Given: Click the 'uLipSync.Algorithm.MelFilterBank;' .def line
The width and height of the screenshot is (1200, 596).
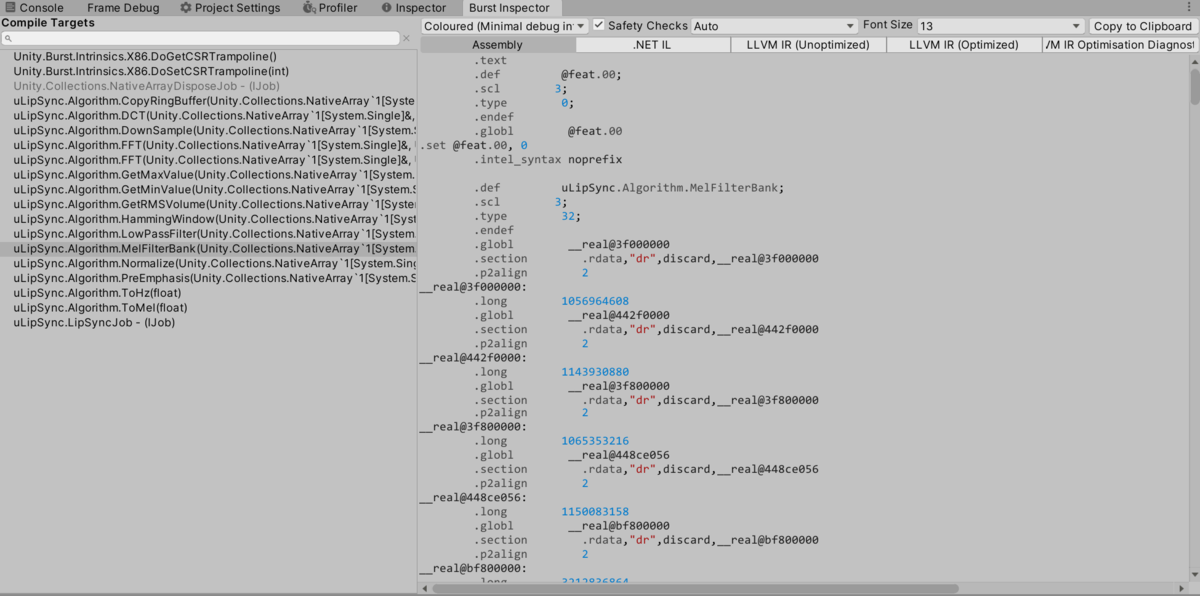Looking at the screenshot, I should pos(672,187).
